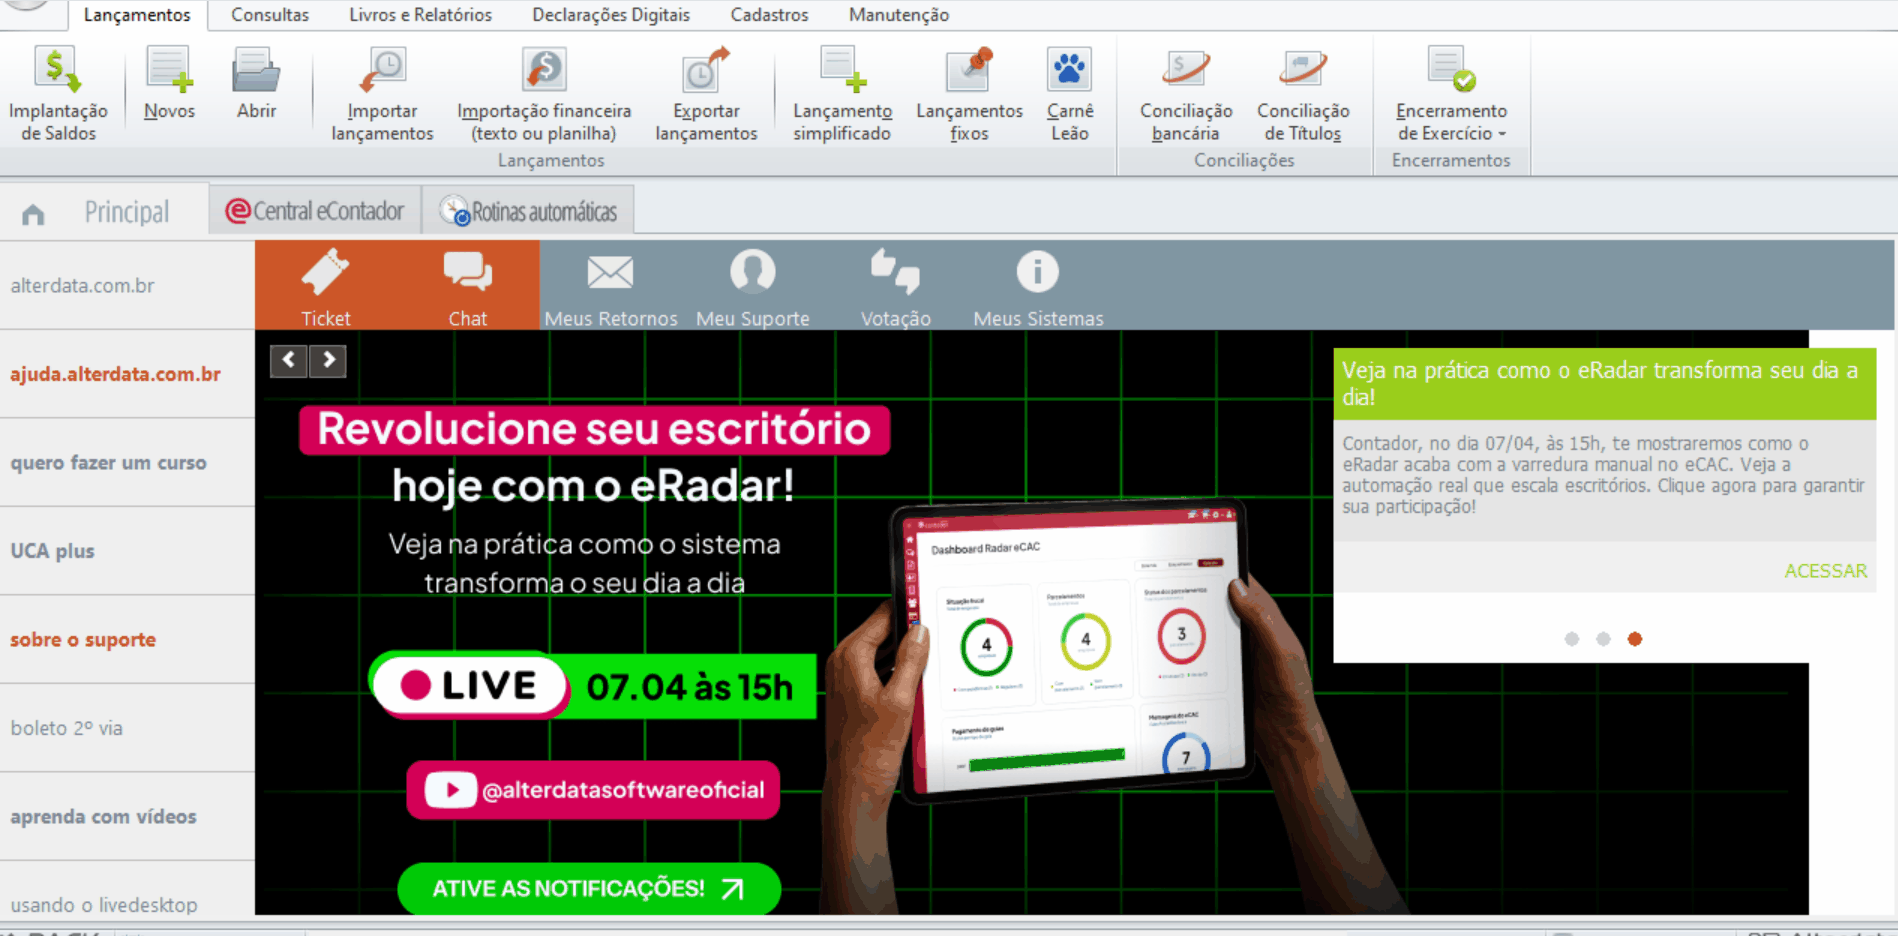The image size is (1898, 936).
Task: Click @alterdatasoftwareoficial YouTube button
Action: tap(593, 790)
